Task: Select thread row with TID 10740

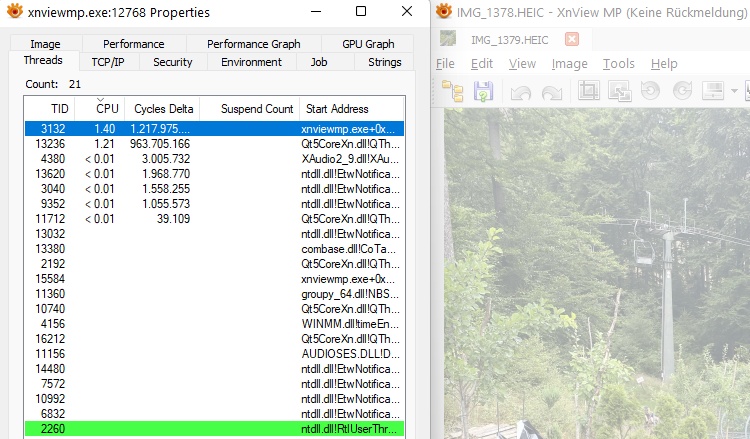Action: point(214,309)
